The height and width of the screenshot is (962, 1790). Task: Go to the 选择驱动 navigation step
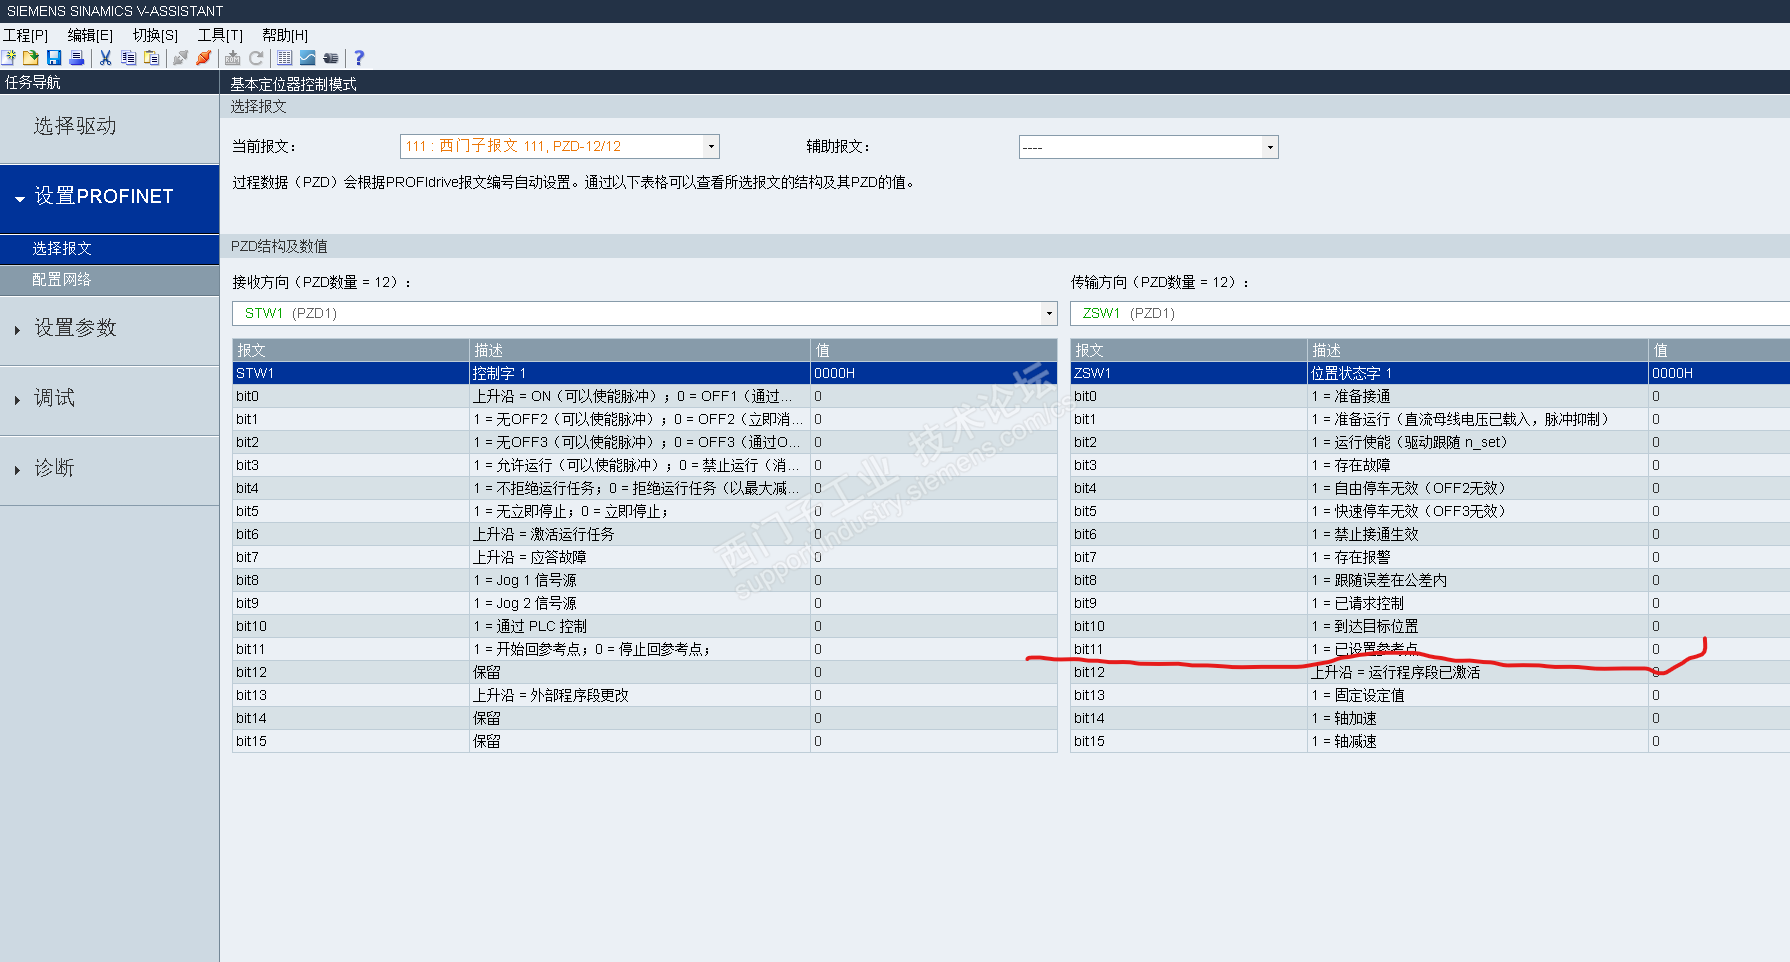pyautogui.click(x=109, y=127)
